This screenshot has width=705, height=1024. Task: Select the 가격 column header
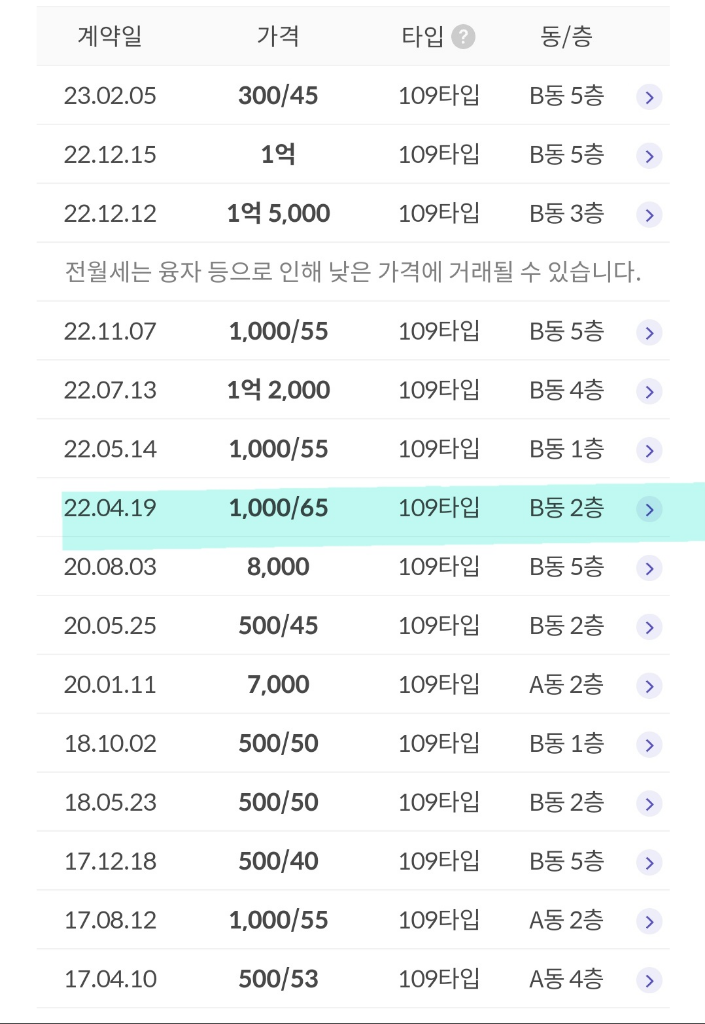coord(278,37)
